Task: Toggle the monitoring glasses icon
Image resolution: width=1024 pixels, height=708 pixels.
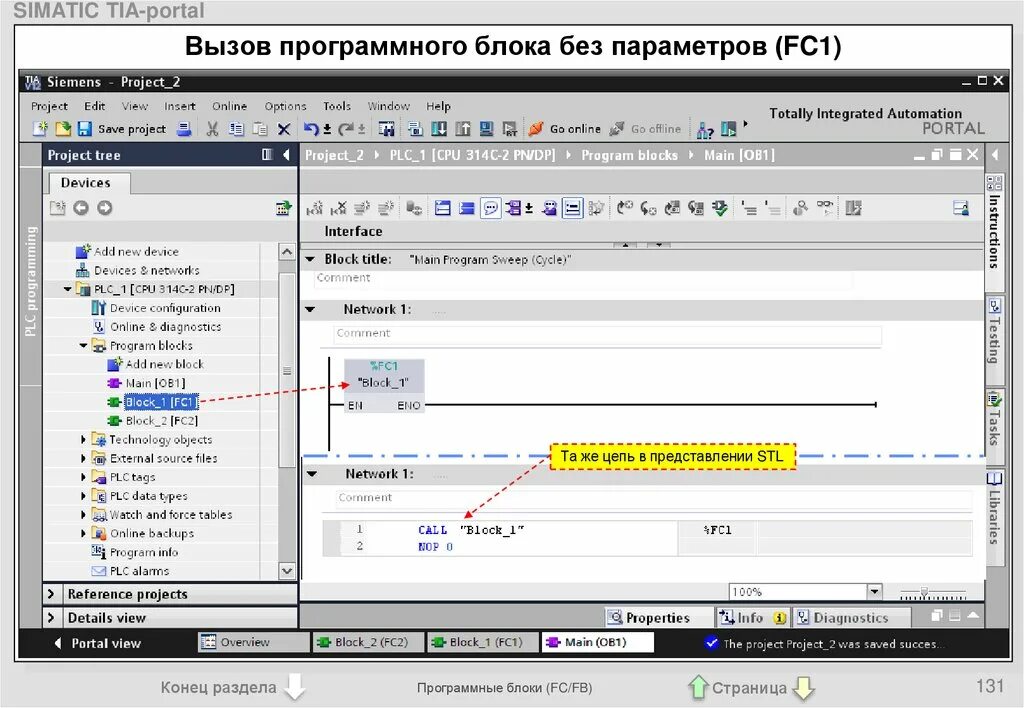Action: click(825, 208)
